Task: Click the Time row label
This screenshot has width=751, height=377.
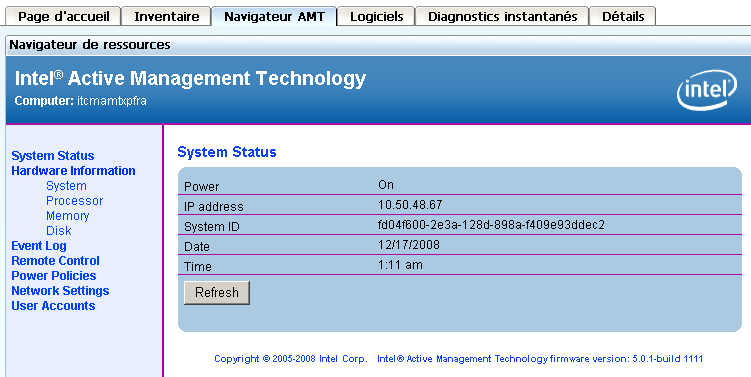Action: [198, 266]
